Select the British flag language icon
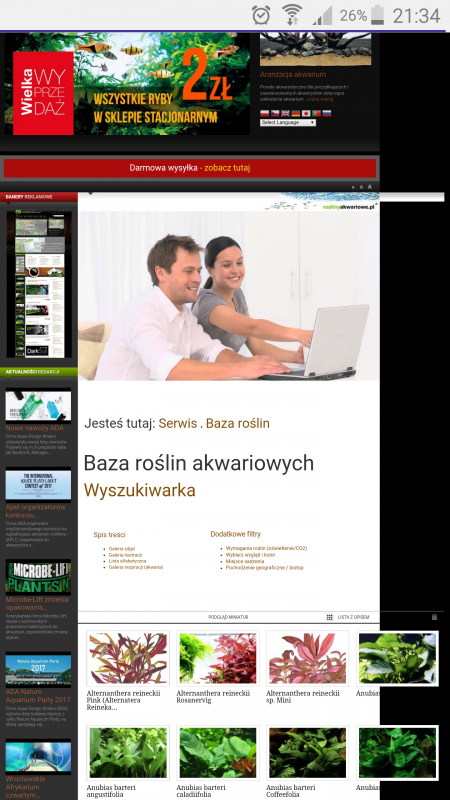 [285, 113]
